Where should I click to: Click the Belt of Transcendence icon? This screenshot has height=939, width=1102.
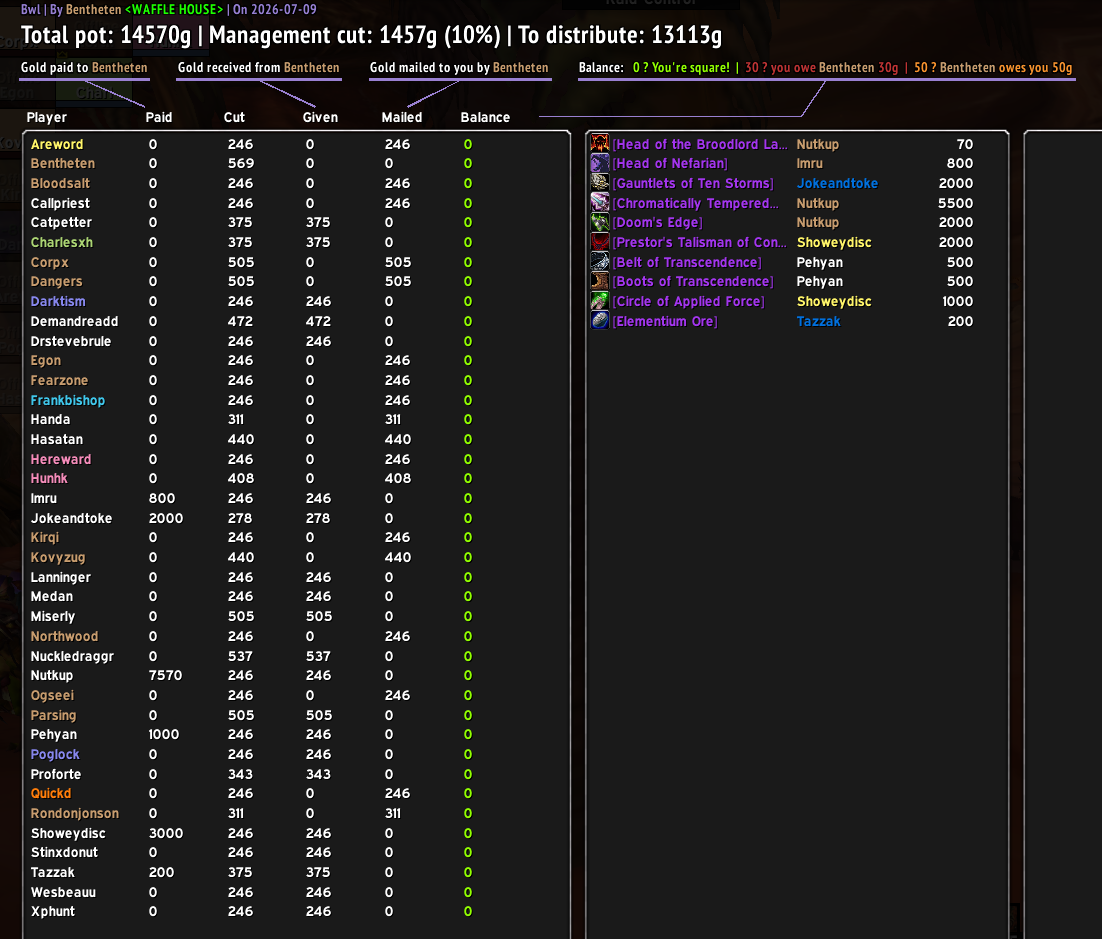click(599, 261)
